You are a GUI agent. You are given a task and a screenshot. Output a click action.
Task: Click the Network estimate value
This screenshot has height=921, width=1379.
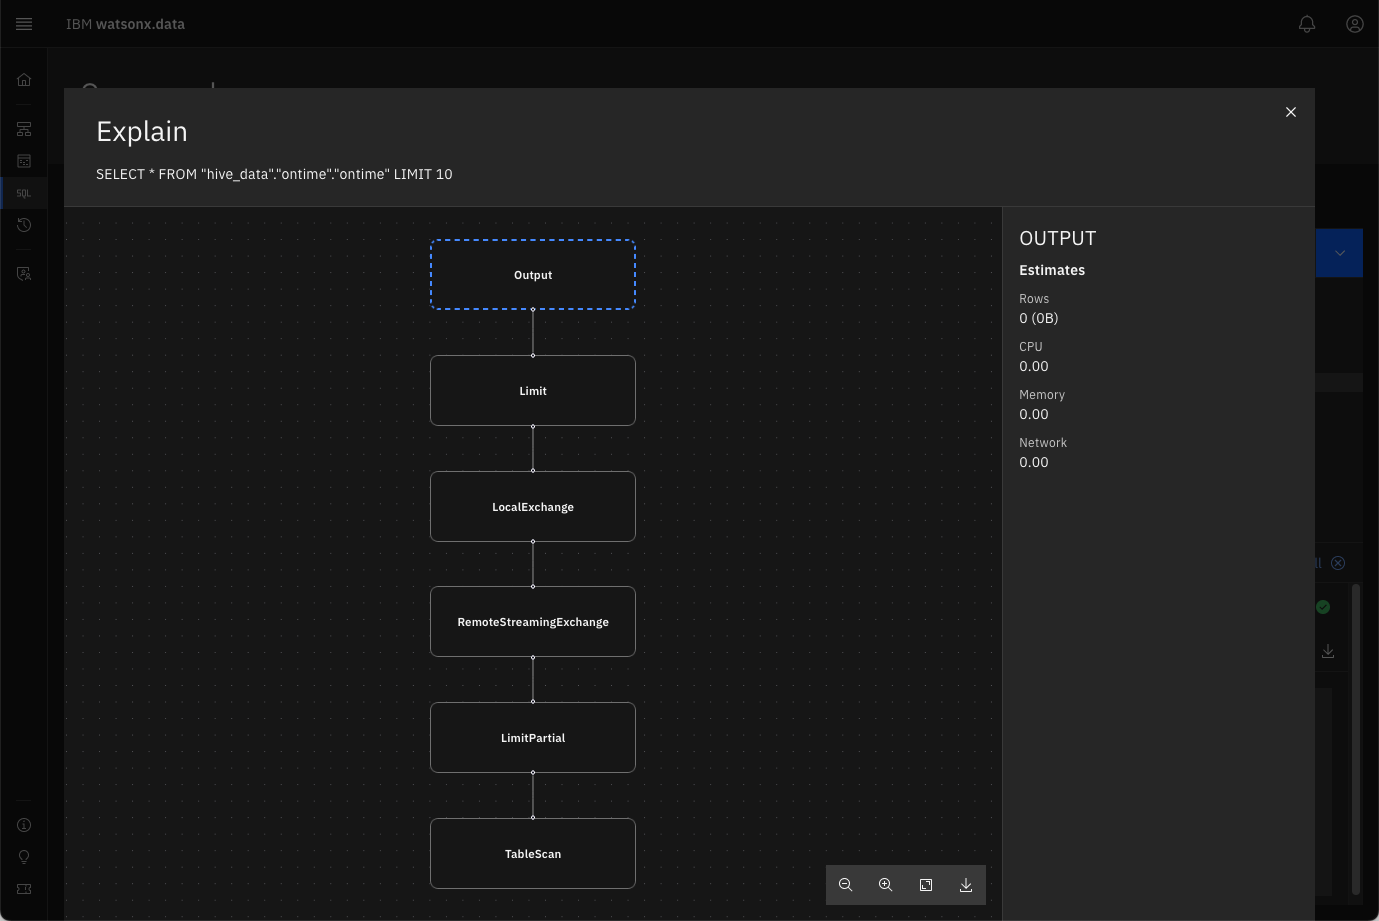1034,462
